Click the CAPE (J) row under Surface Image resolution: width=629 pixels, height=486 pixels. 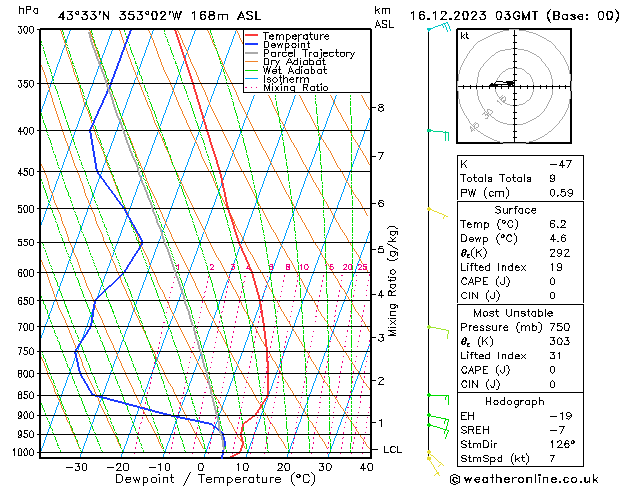[480, 281]
